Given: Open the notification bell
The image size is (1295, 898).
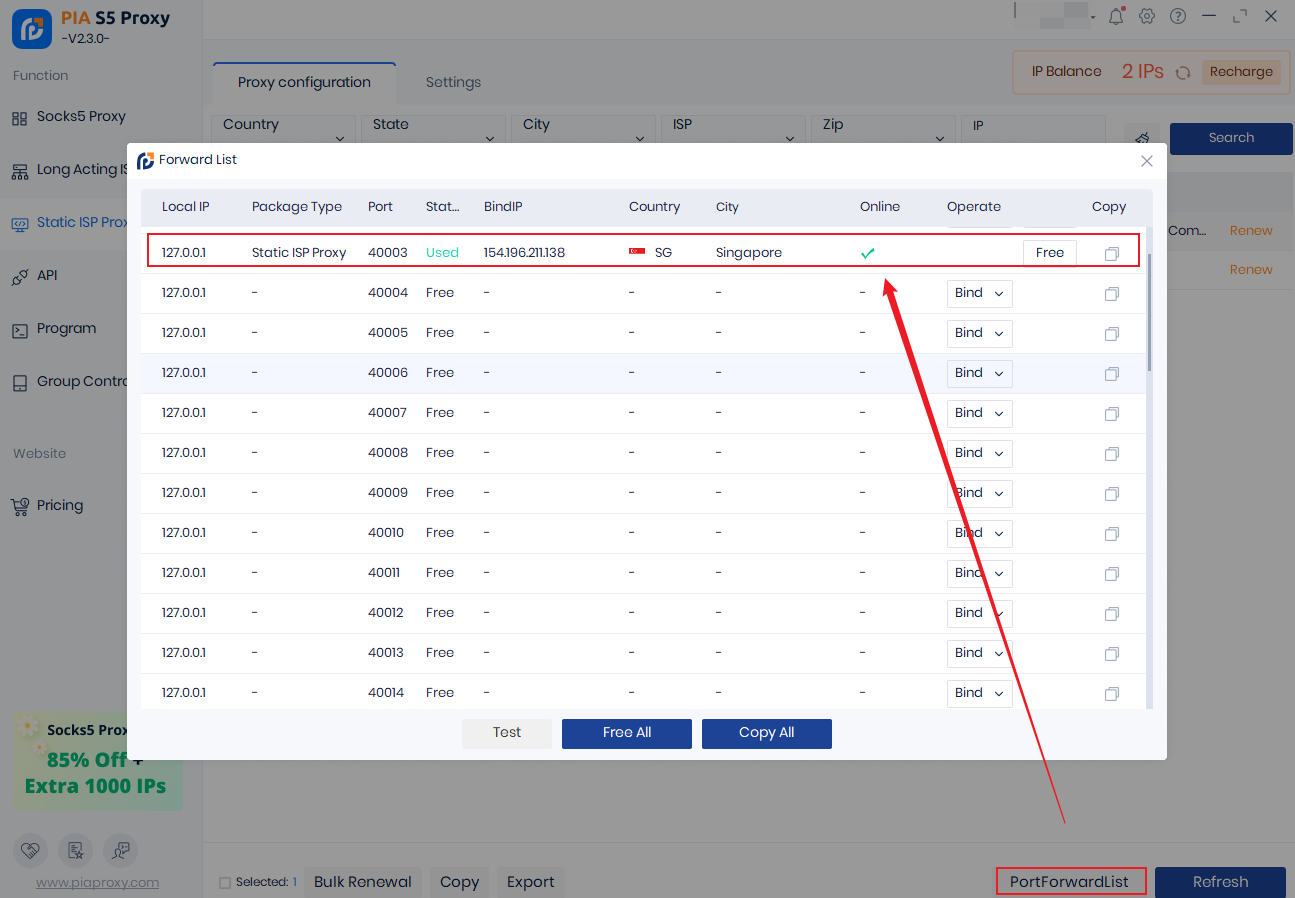Looking at the screenshot, I should pyautogui.click(x=1117, y=16).
